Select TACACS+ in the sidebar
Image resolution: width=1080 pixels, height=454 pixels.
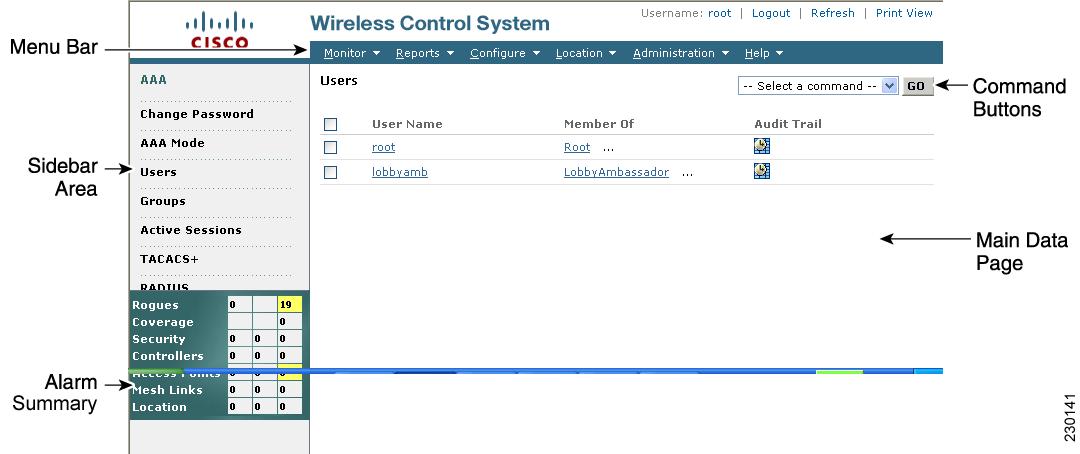point(169,259)
